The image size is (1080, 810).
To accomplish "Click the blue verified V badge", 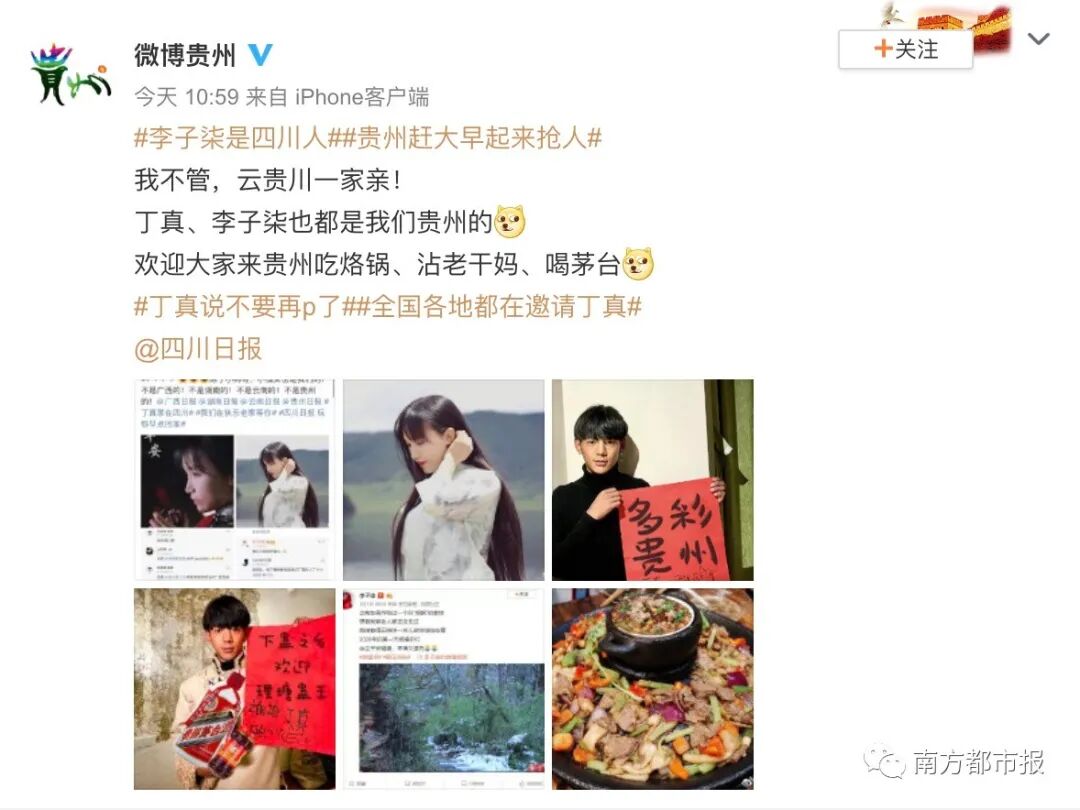I will [x=260, y=55].
